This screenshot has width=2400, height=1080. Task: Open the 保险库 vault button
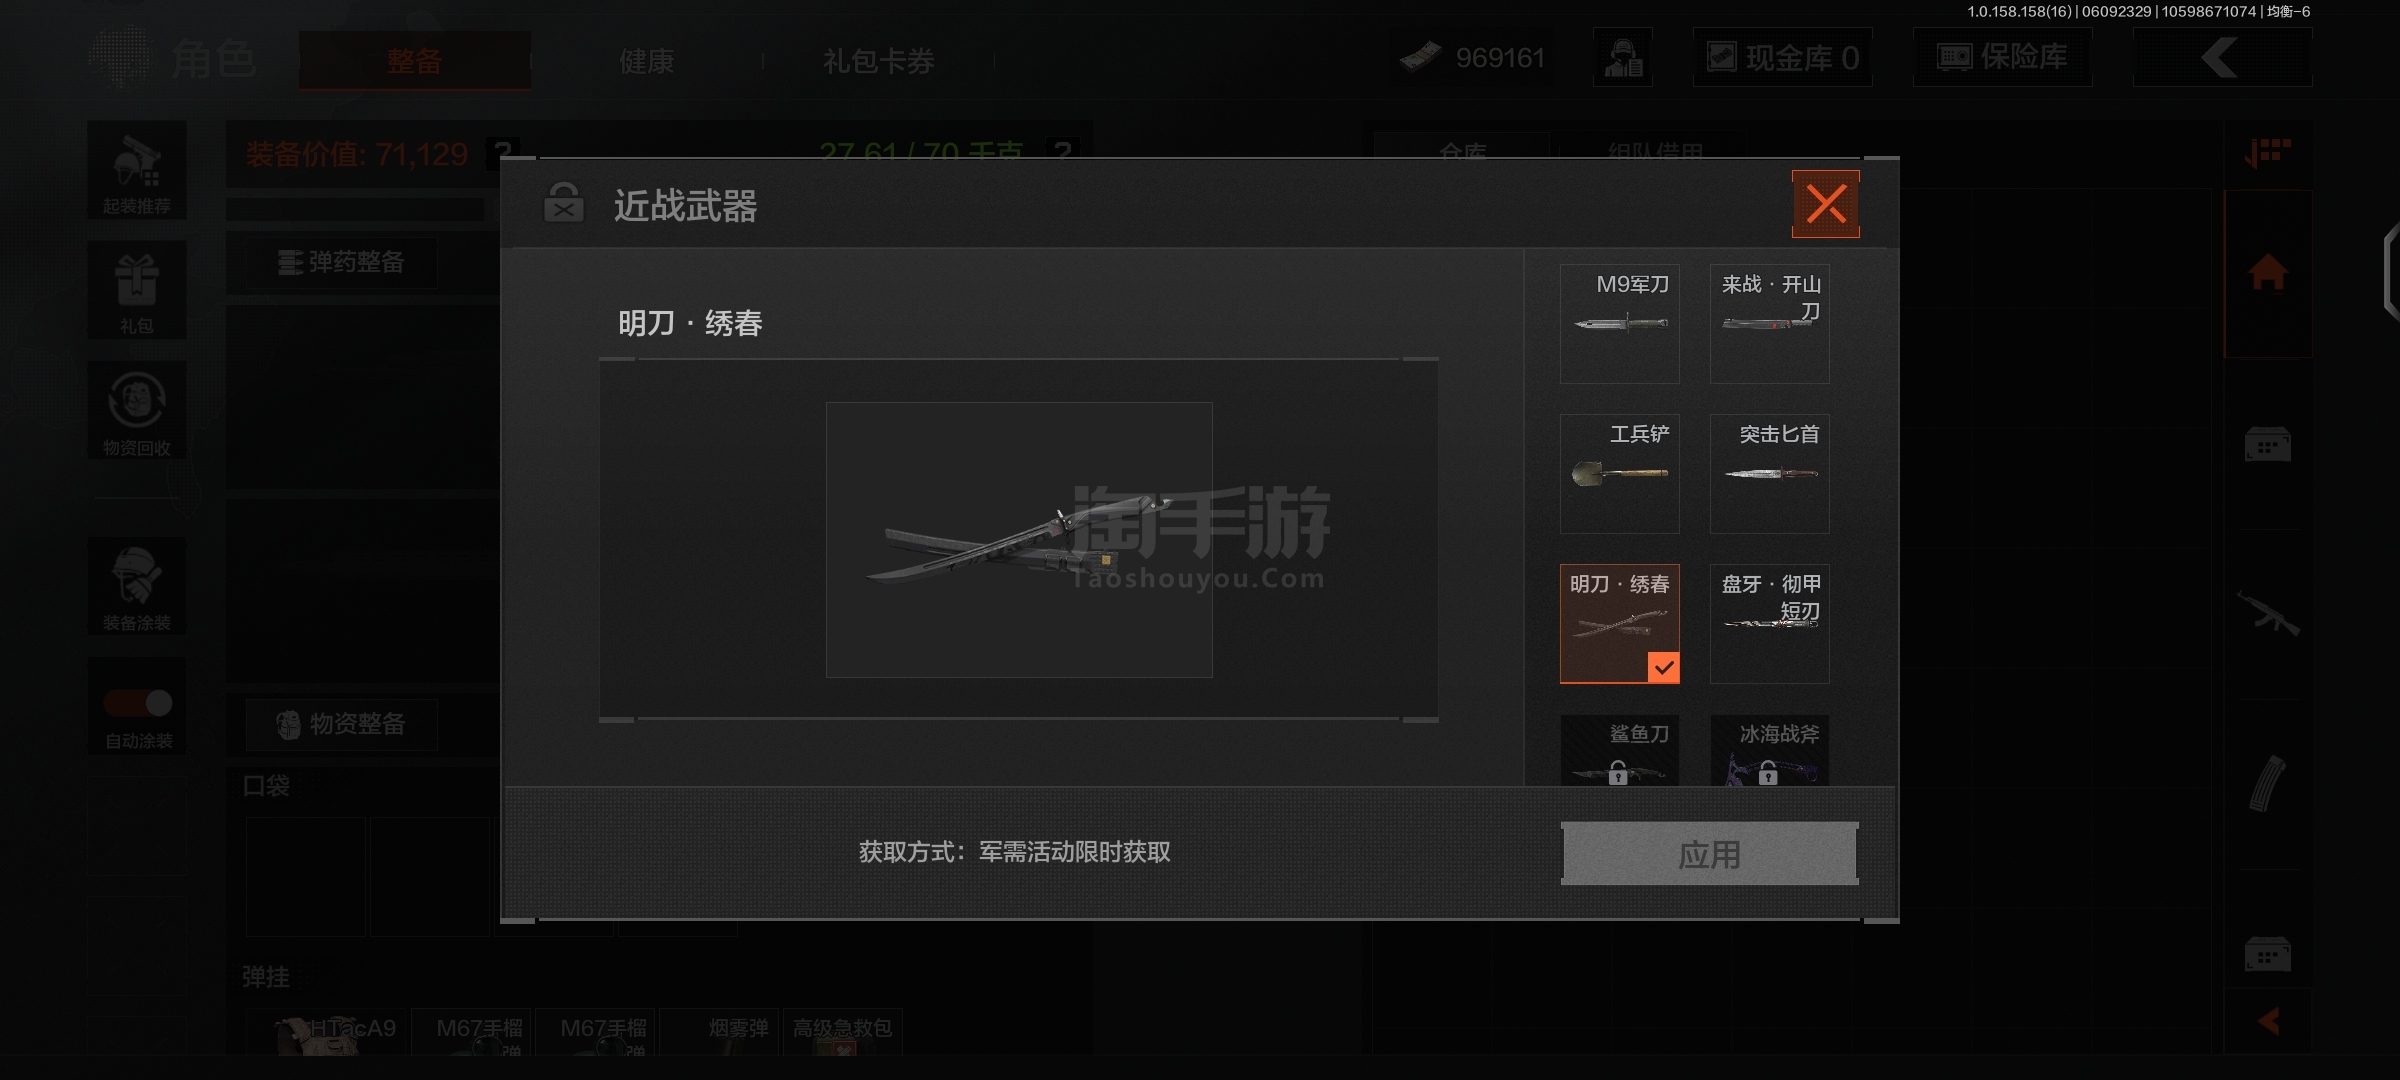[2002, 57]
